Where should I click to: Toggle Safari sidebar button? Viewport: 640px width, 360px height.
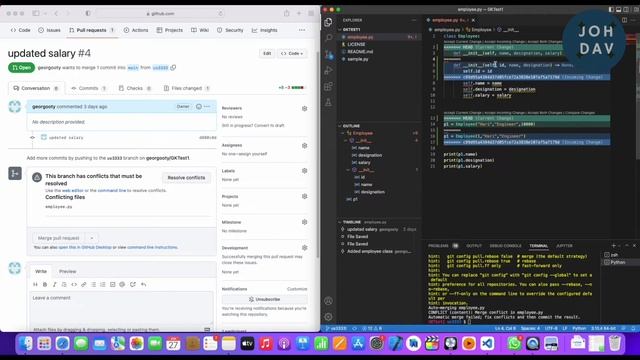(x=36, y=13)
